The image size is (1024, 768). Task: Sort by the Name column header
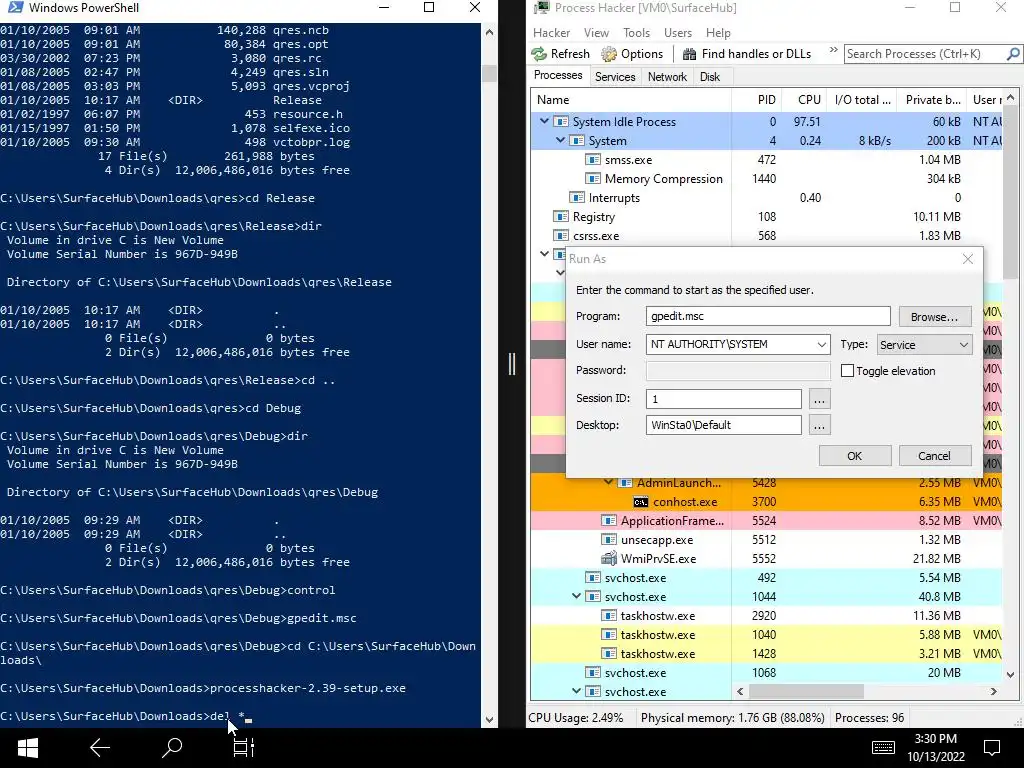631,100
